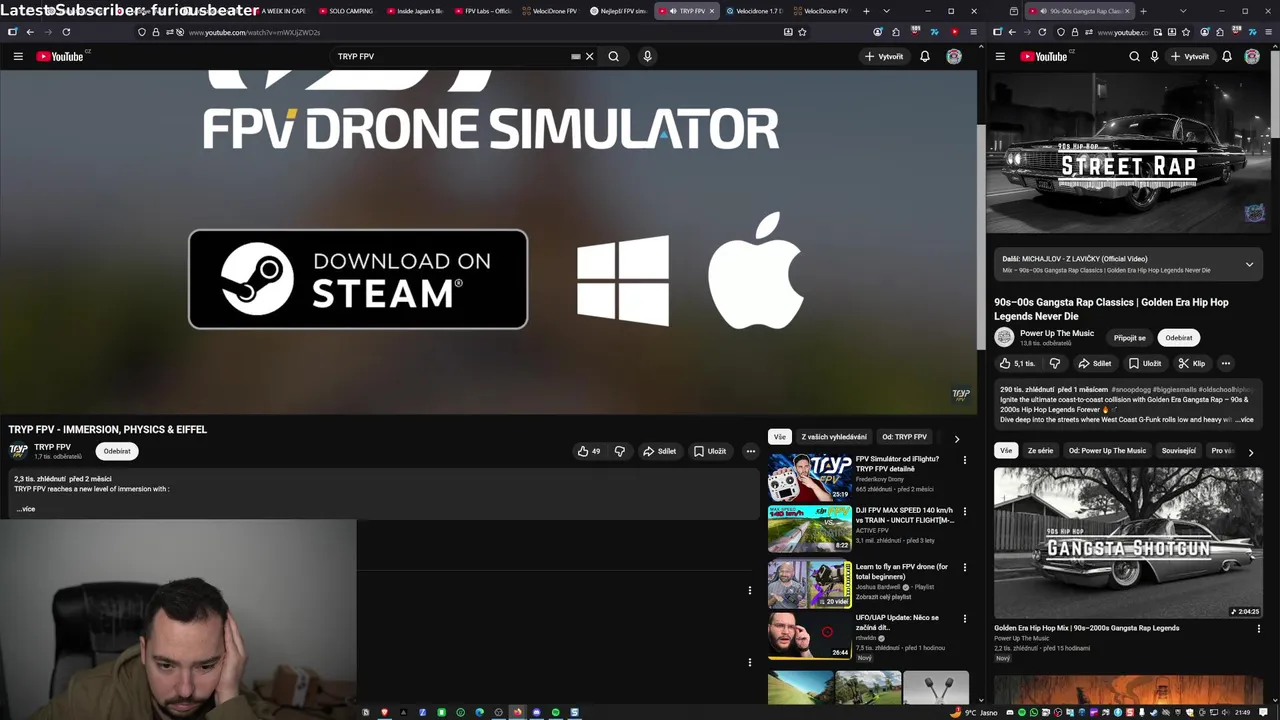Screen dimensions: 1280x720
Task: Open notifications bell in left YouTube window
Action: click(925, 56)
